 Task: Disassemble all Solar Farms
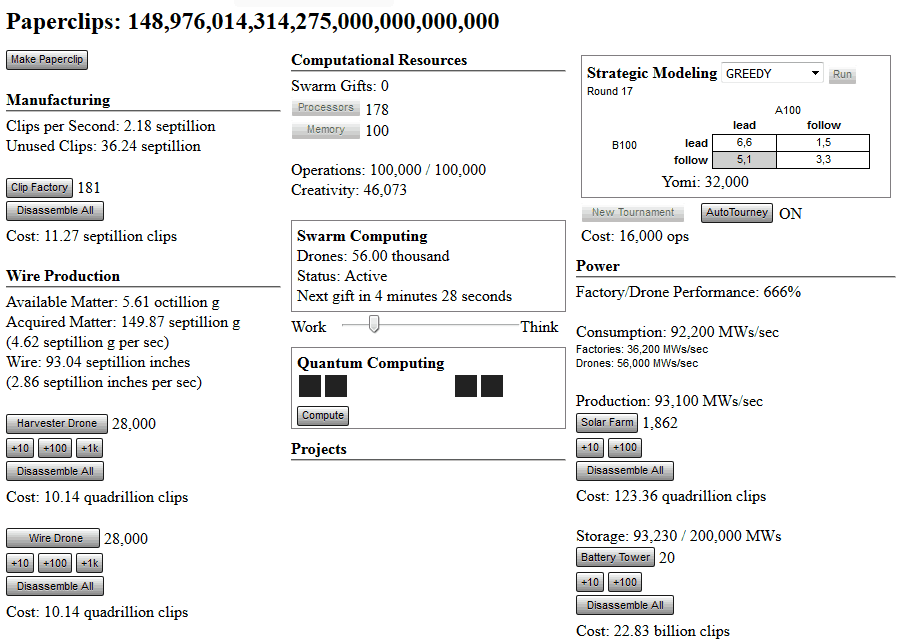[x=625, y=470]
